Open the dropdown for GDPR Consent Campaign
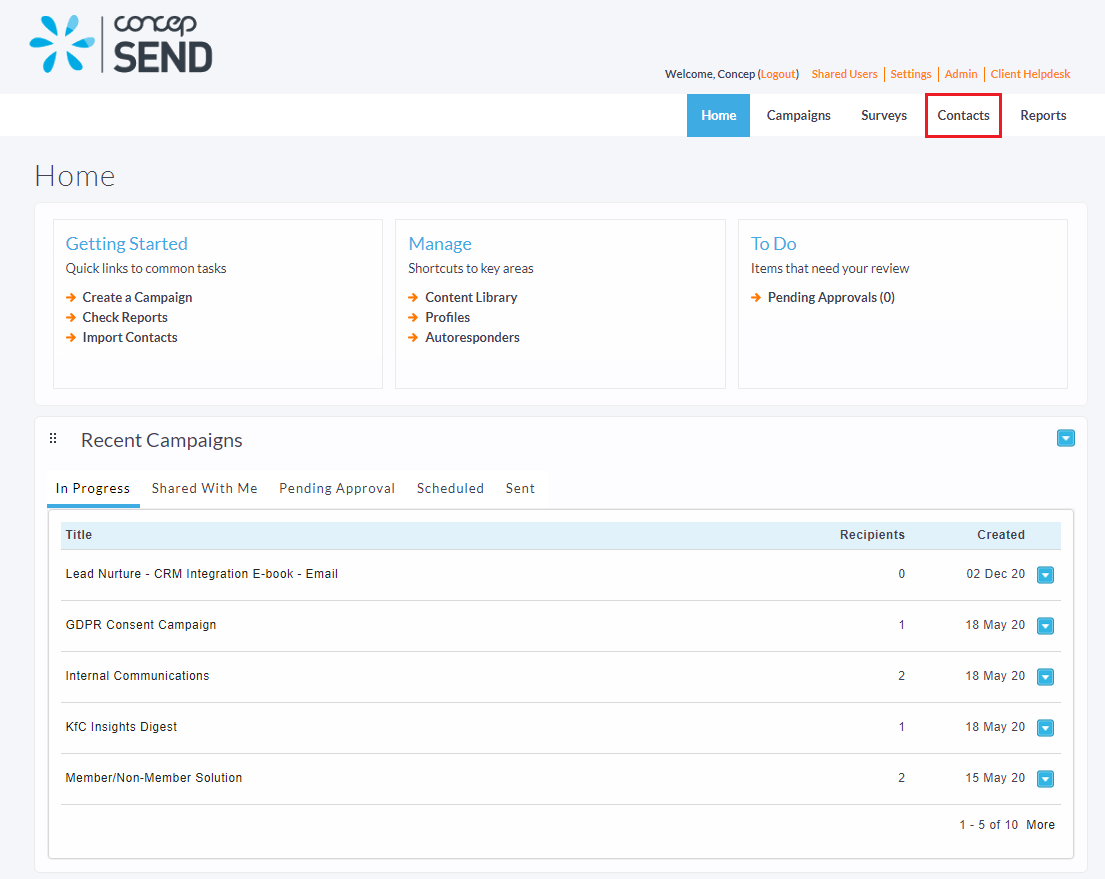This screenshot has height=879, width=1105. [x=1045, y=625]
